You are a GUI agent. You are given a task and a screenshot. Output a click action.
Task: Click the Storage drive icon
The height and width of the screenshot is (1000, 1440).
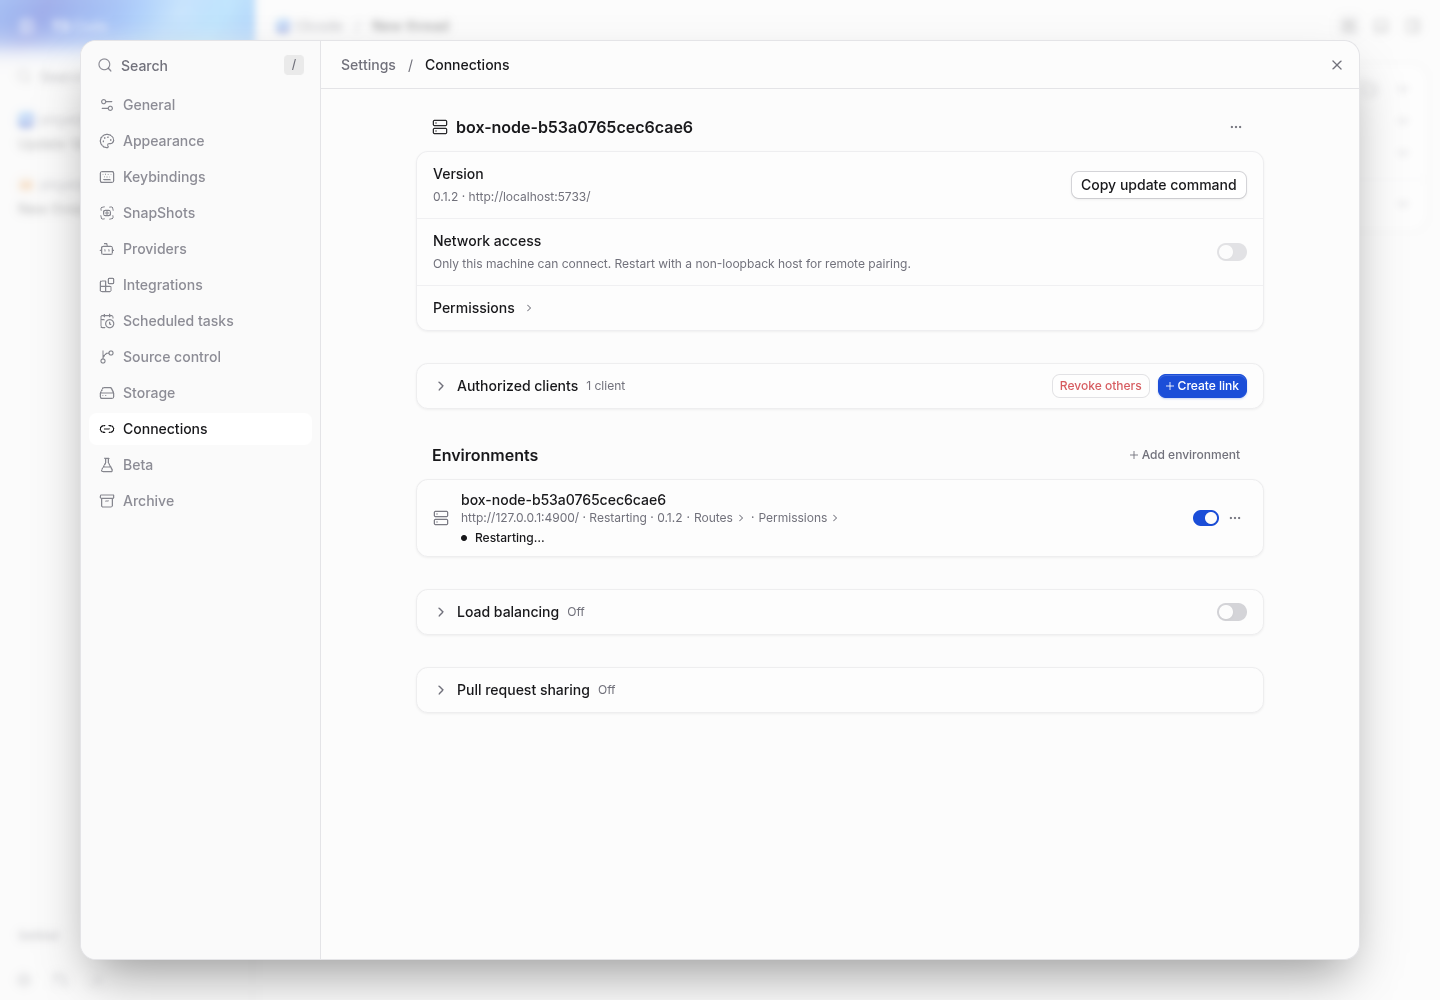point(107,393)
